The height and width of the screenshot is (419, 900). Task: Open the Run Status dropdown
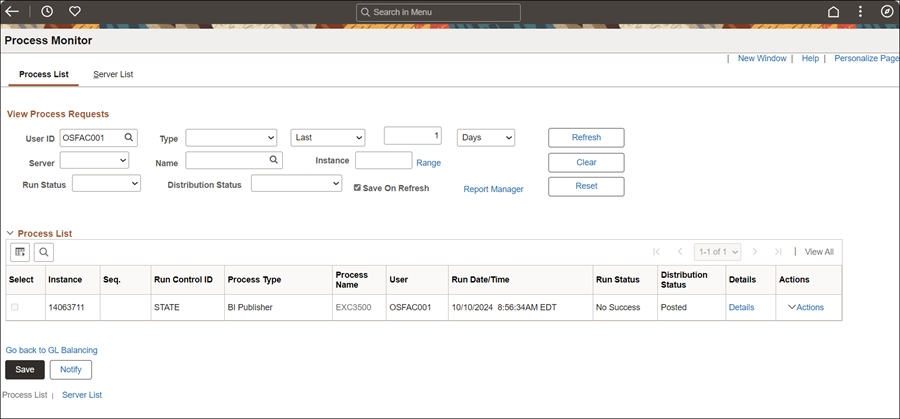point(106,183)
